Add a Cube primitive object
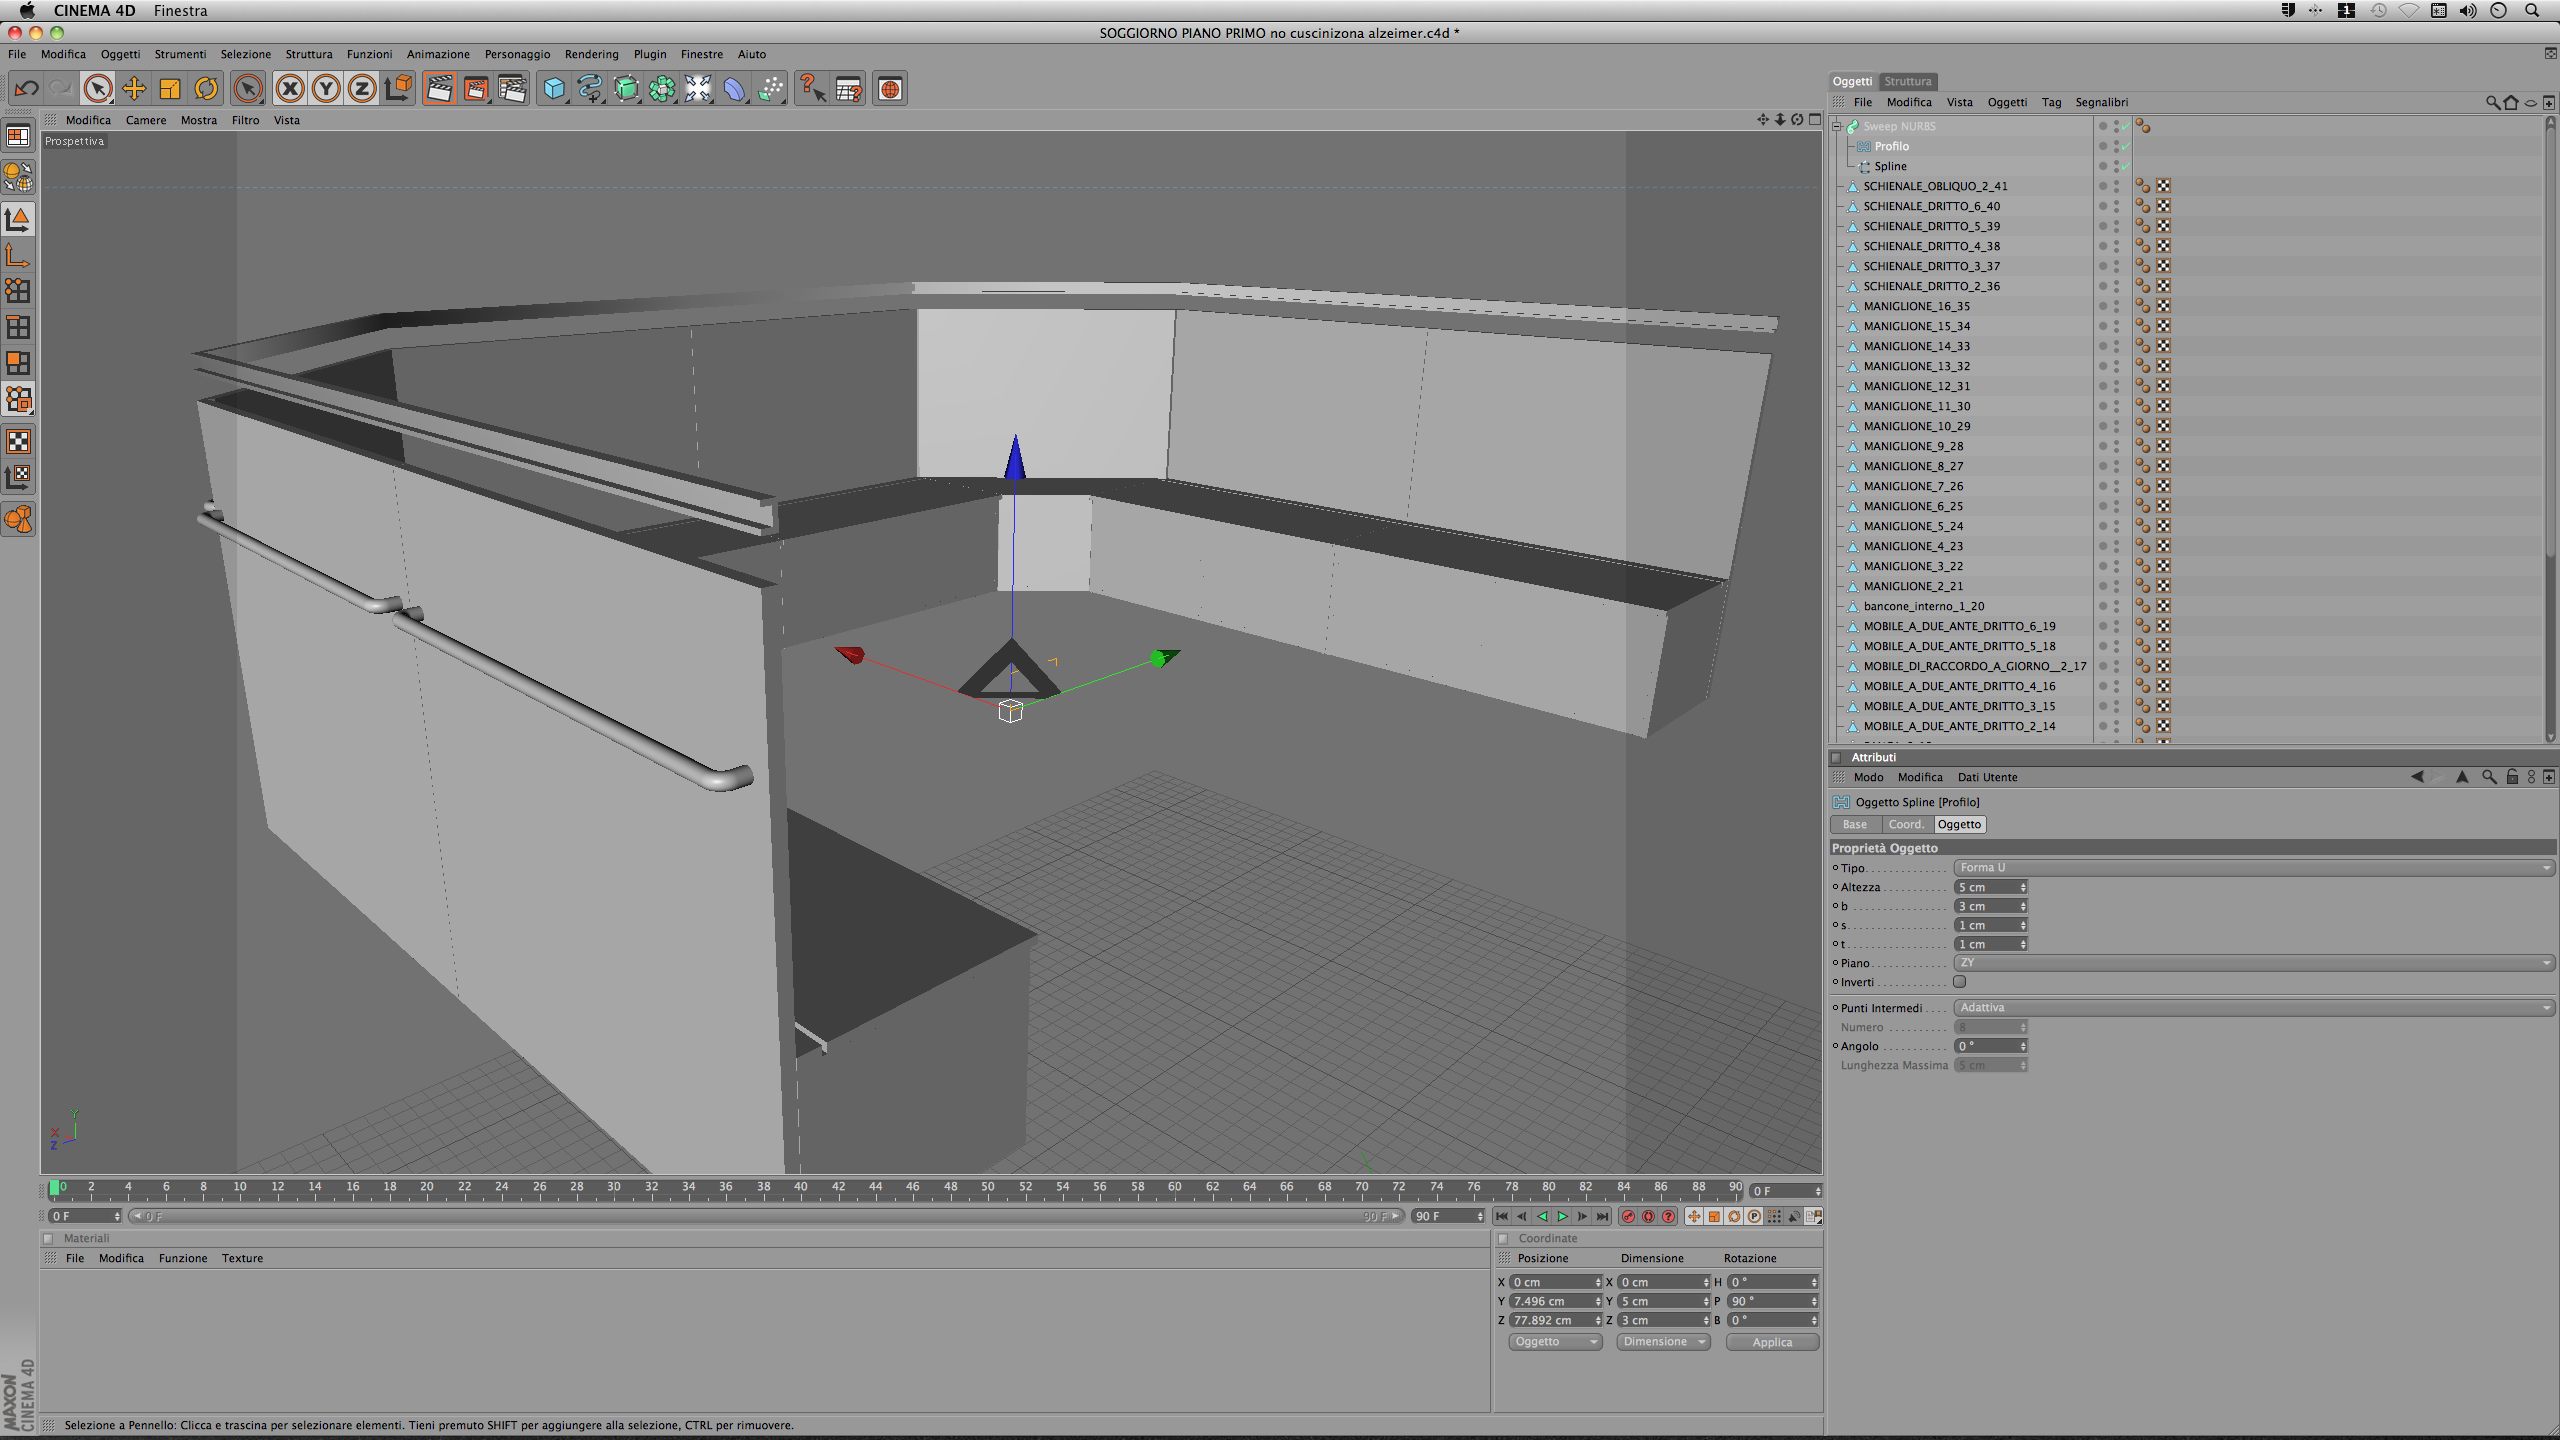The width and height of the screenshot is (2560, 1440). [x=553, y=89]
